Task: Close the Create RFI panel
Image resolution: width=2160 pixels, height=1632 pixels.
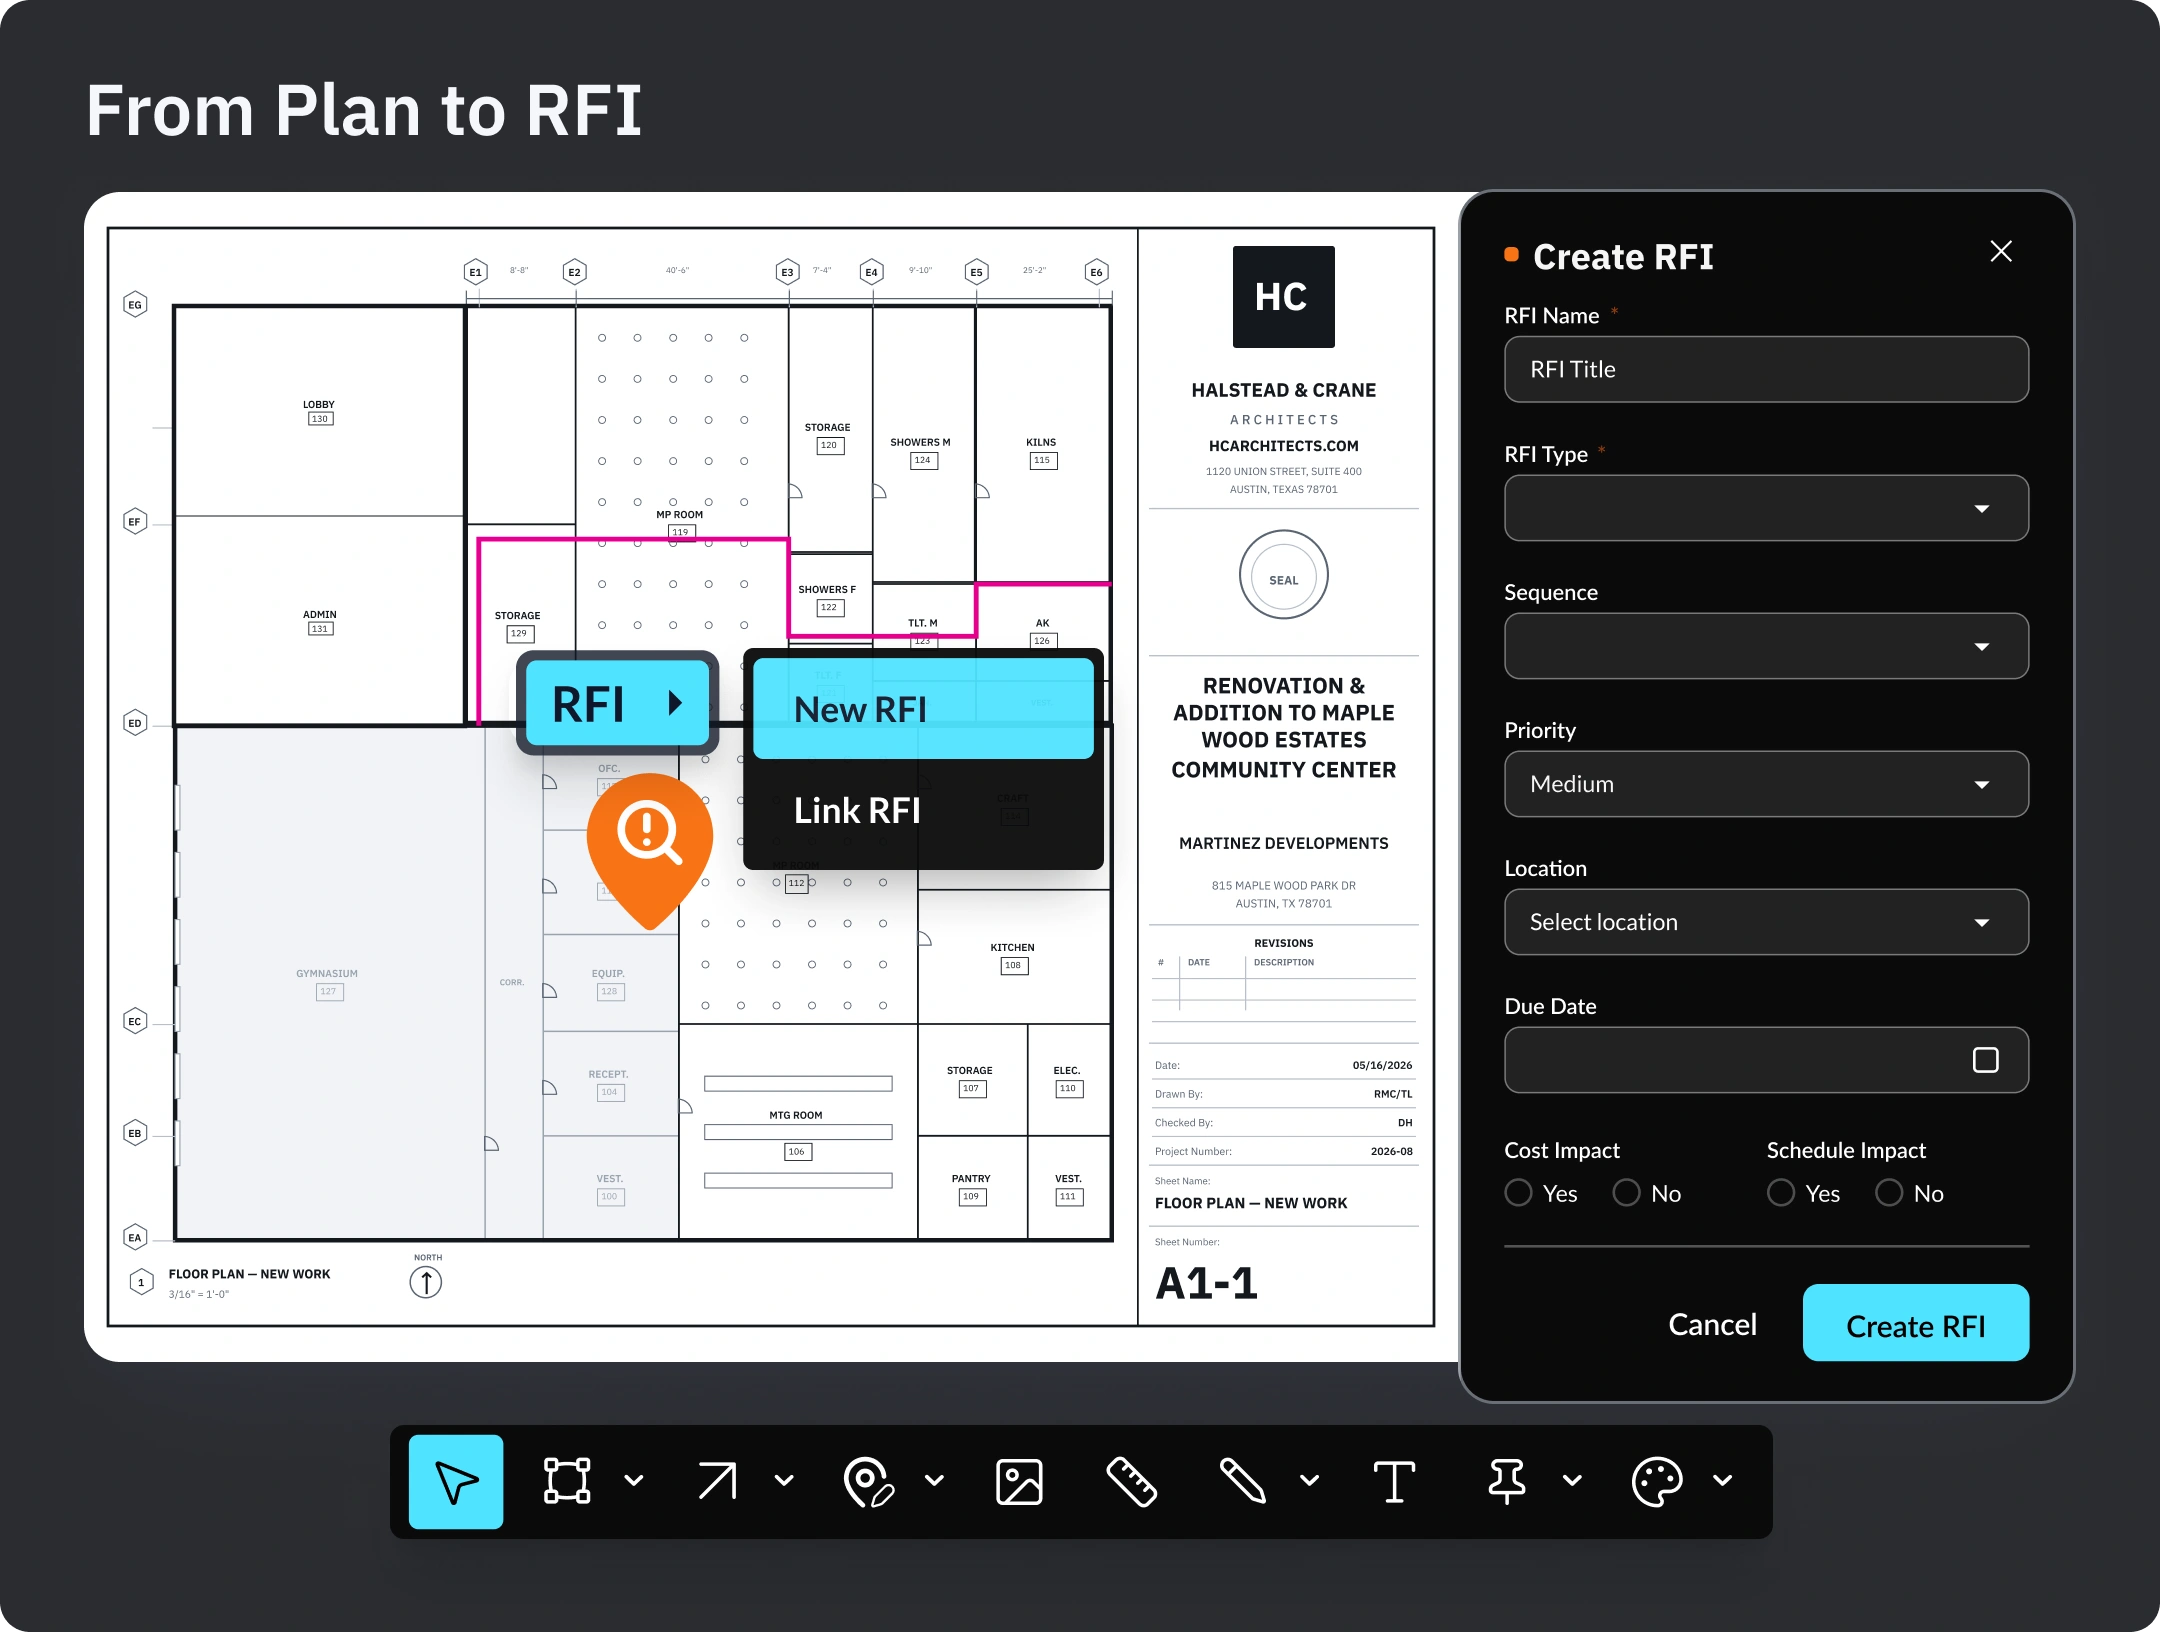Action: pos(2001,251)
